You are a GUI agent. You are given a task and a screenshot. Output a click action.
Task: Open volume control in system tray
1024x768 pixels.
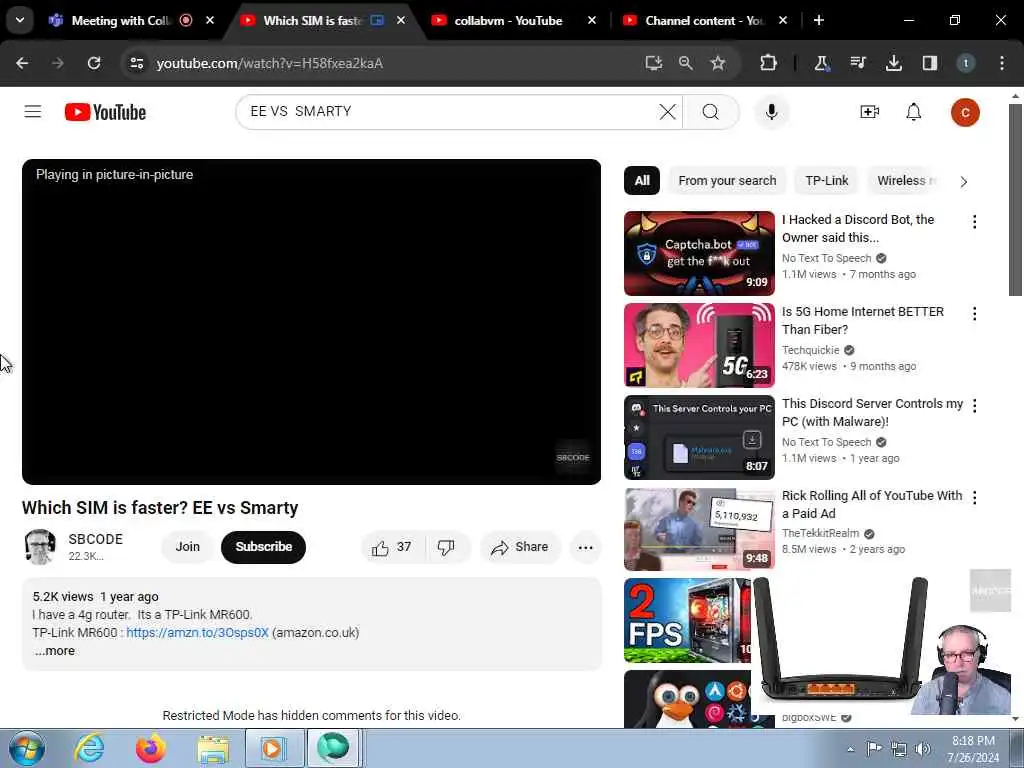pyautogui.click(x=923, y=749)
